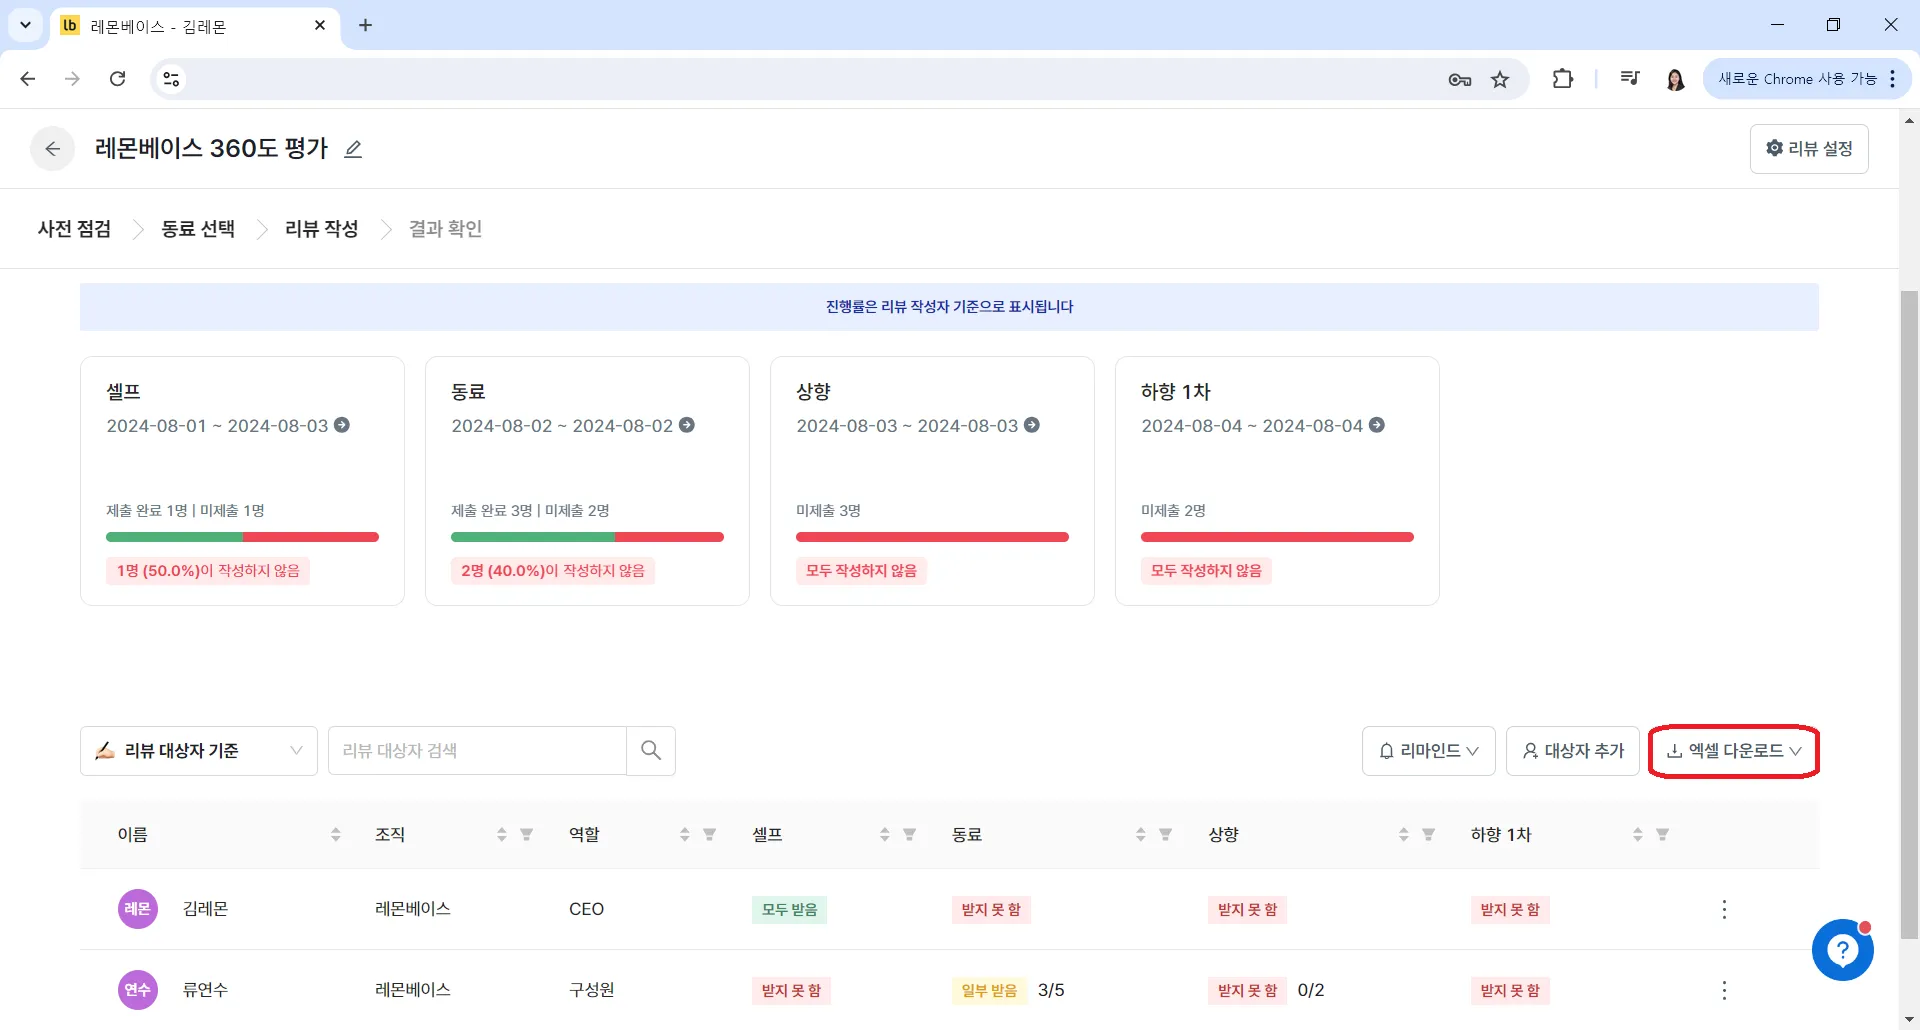Open the 리뷰 설정 settings button
The width and height of the screenshot is (1920, 1030).
(1809, 149)
